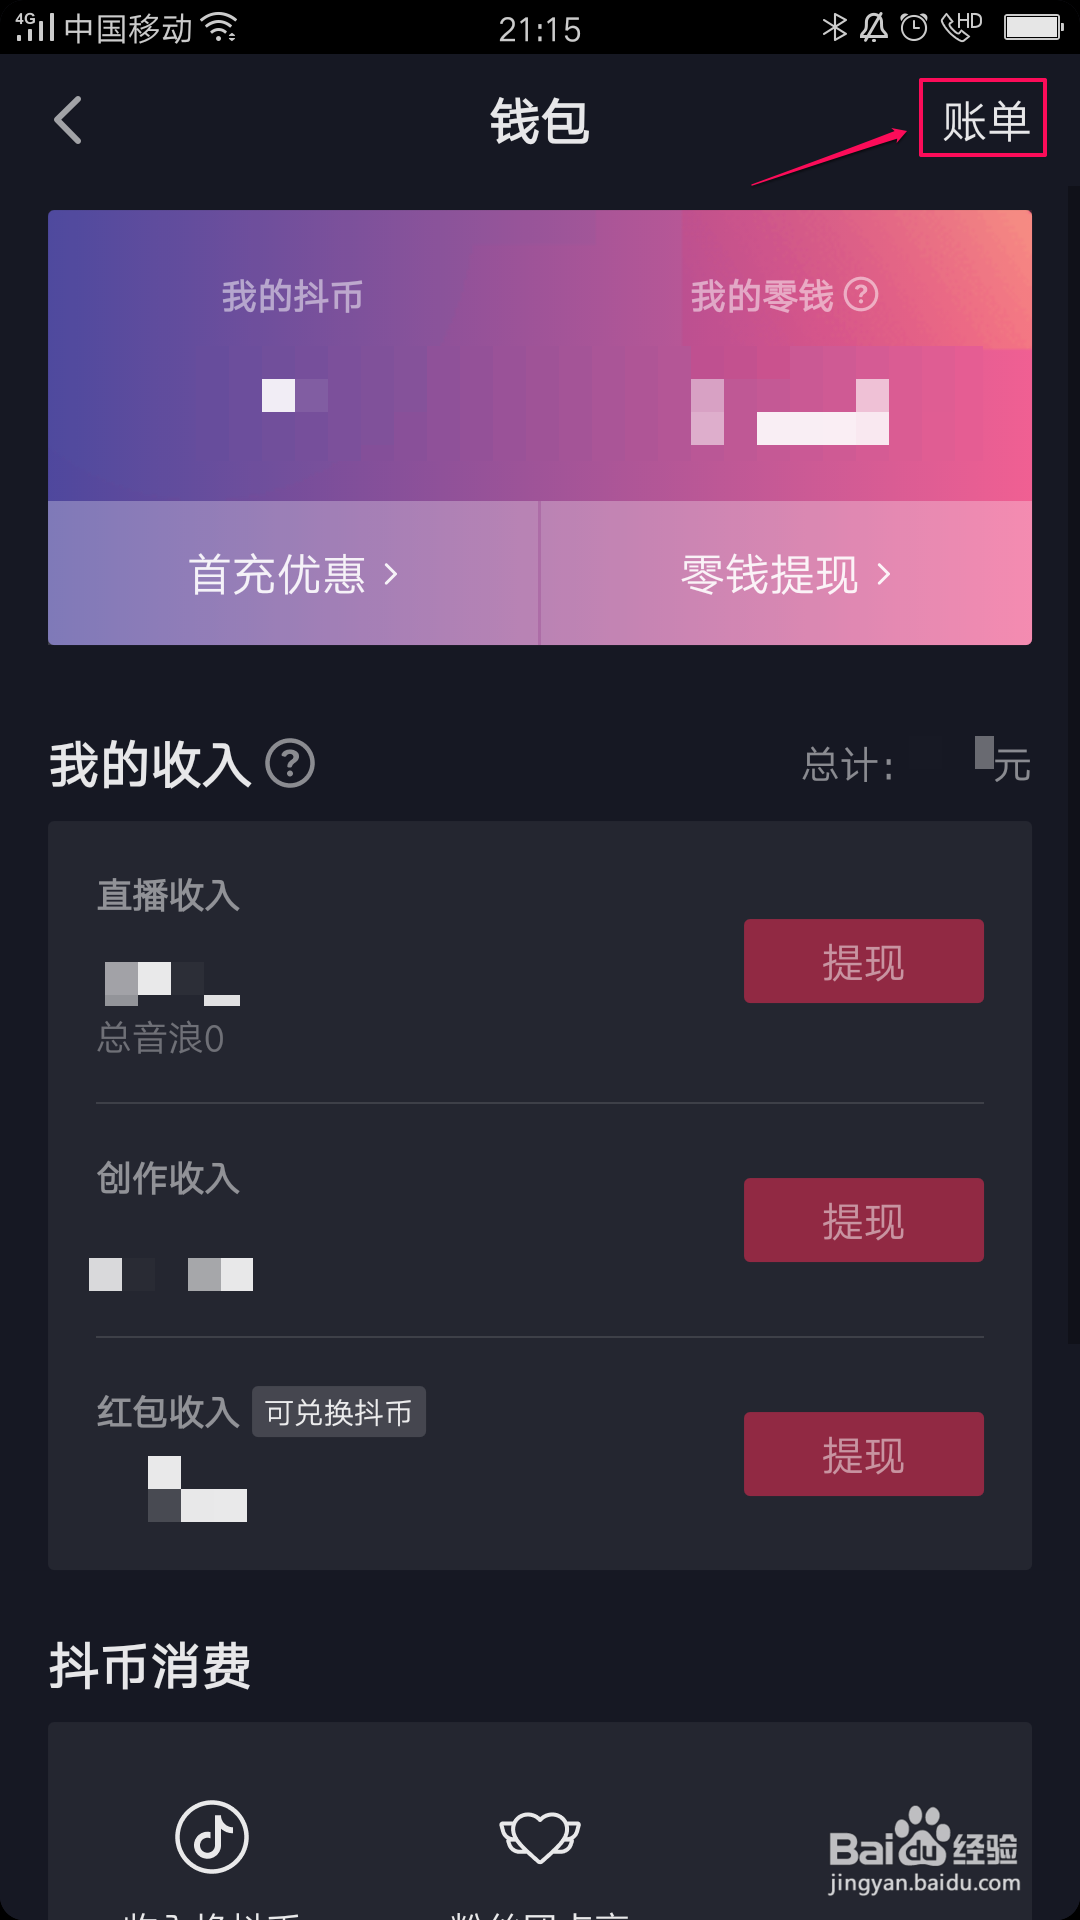Tap question mark beside 我的收入

[x=290, y=764]
